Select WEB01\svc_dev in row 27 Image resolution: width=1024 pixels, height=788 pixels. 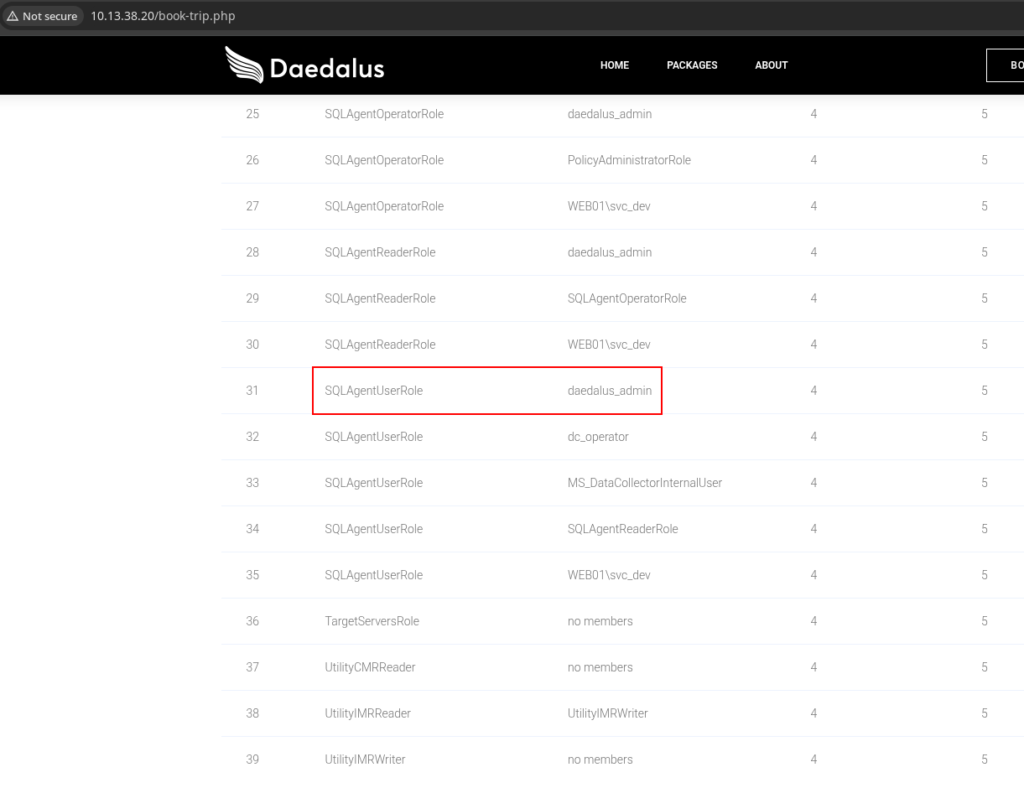(608, 206)
